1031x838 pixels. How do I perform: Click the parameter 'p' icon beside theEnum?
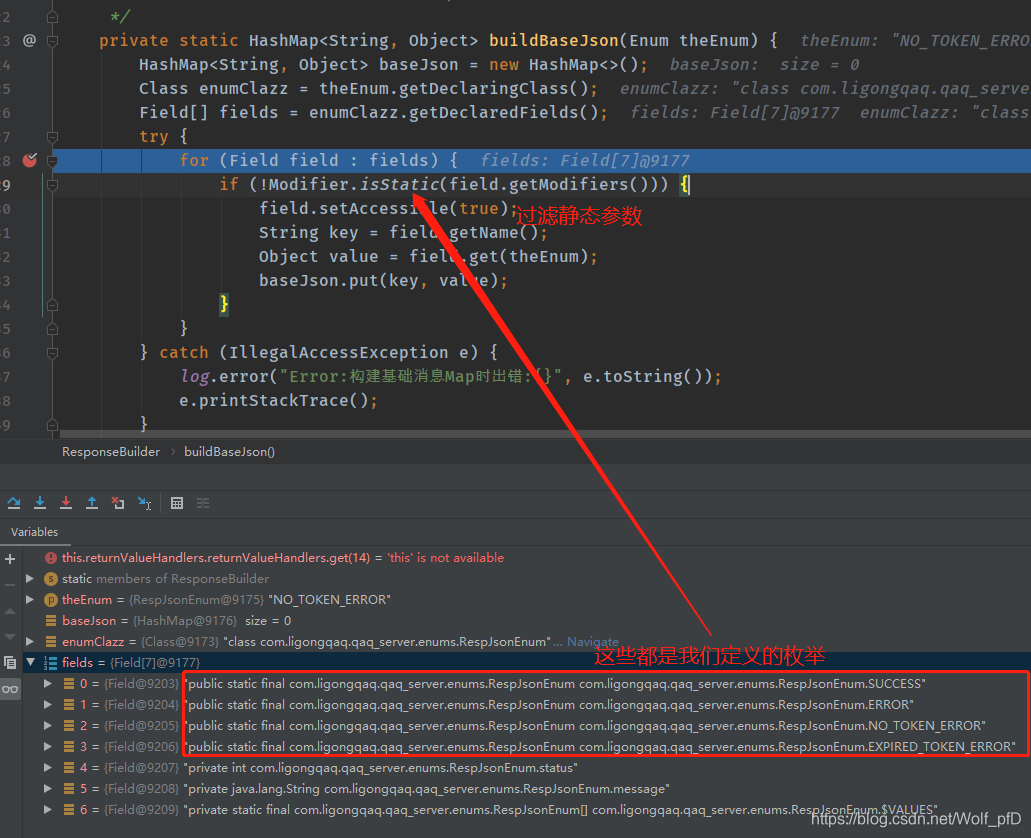[51, 600]
